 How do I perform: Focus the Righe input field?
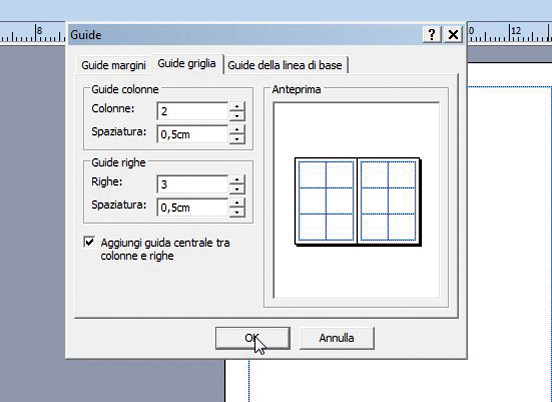[x=193, y=184]
